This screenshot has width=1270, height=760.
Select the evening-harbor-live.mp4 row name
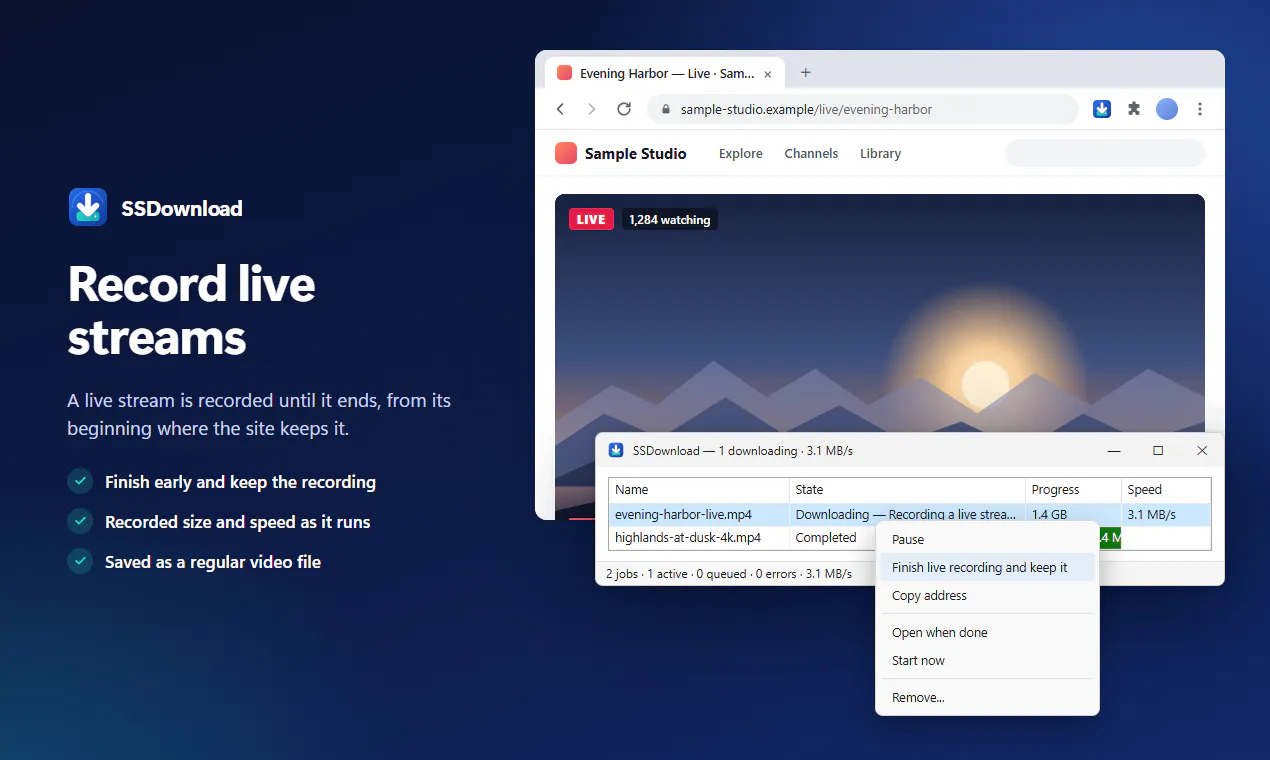click(684, 514)
